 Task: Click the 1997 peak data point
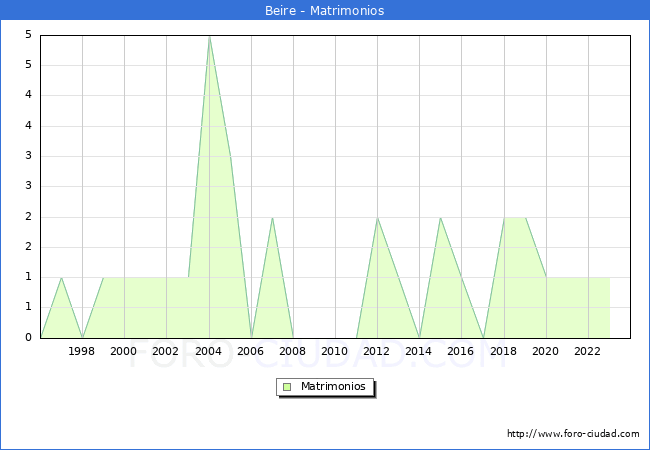(x=61, y=278)
